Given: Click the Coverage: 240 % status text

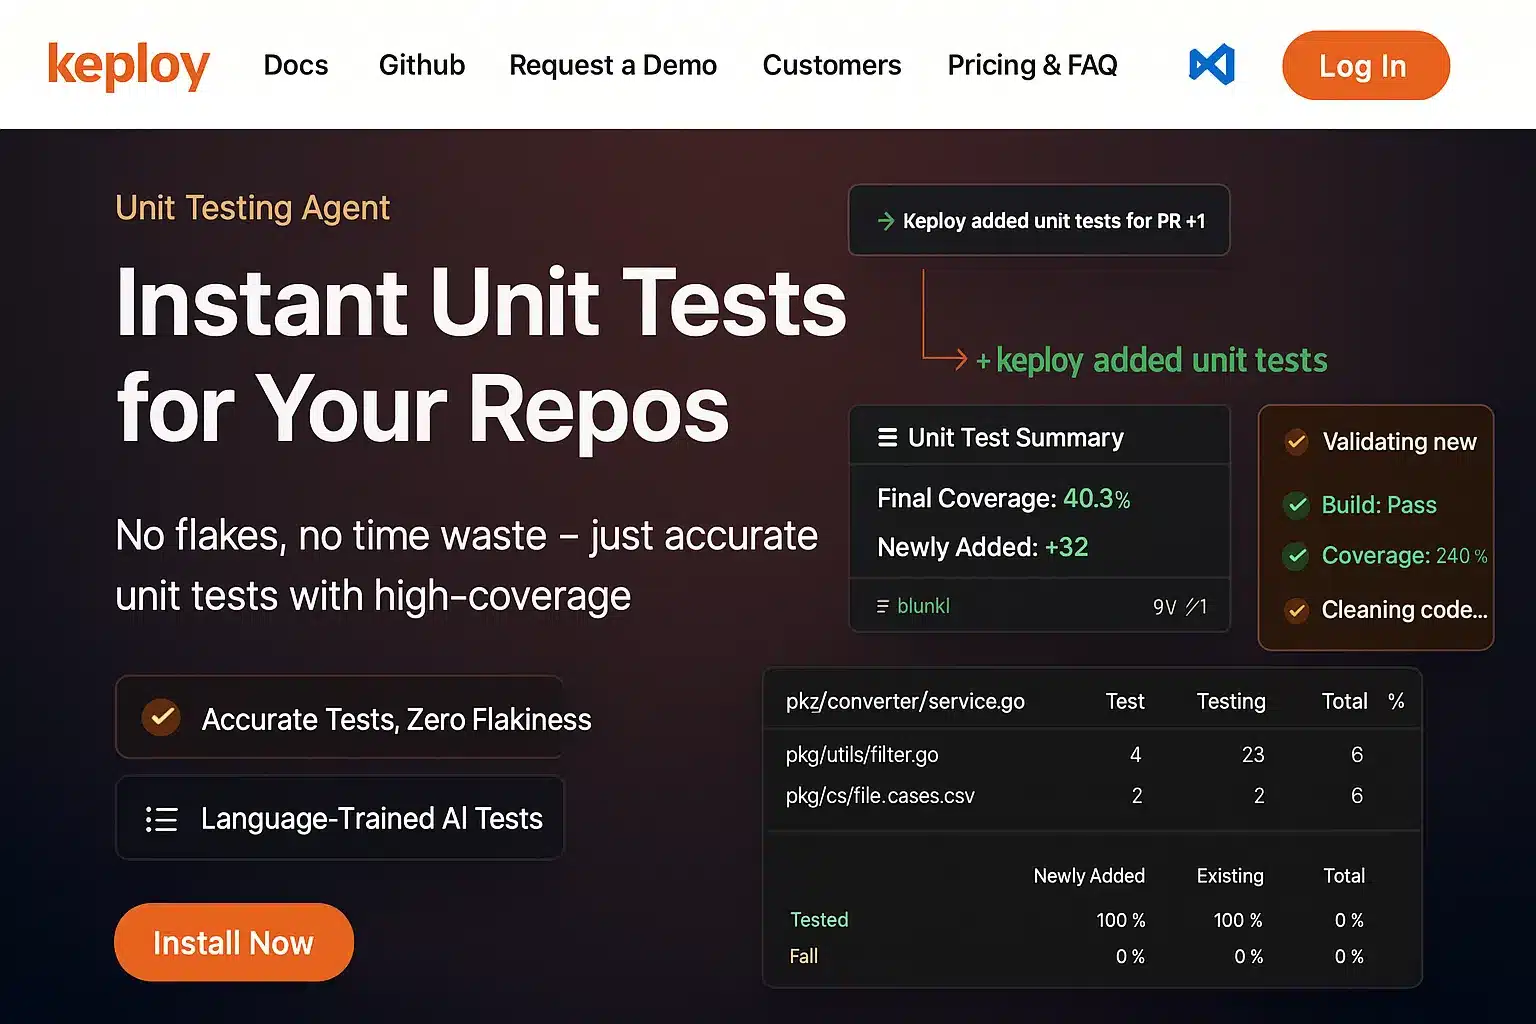Looking at the screenshot, I should coord(1405,555).
